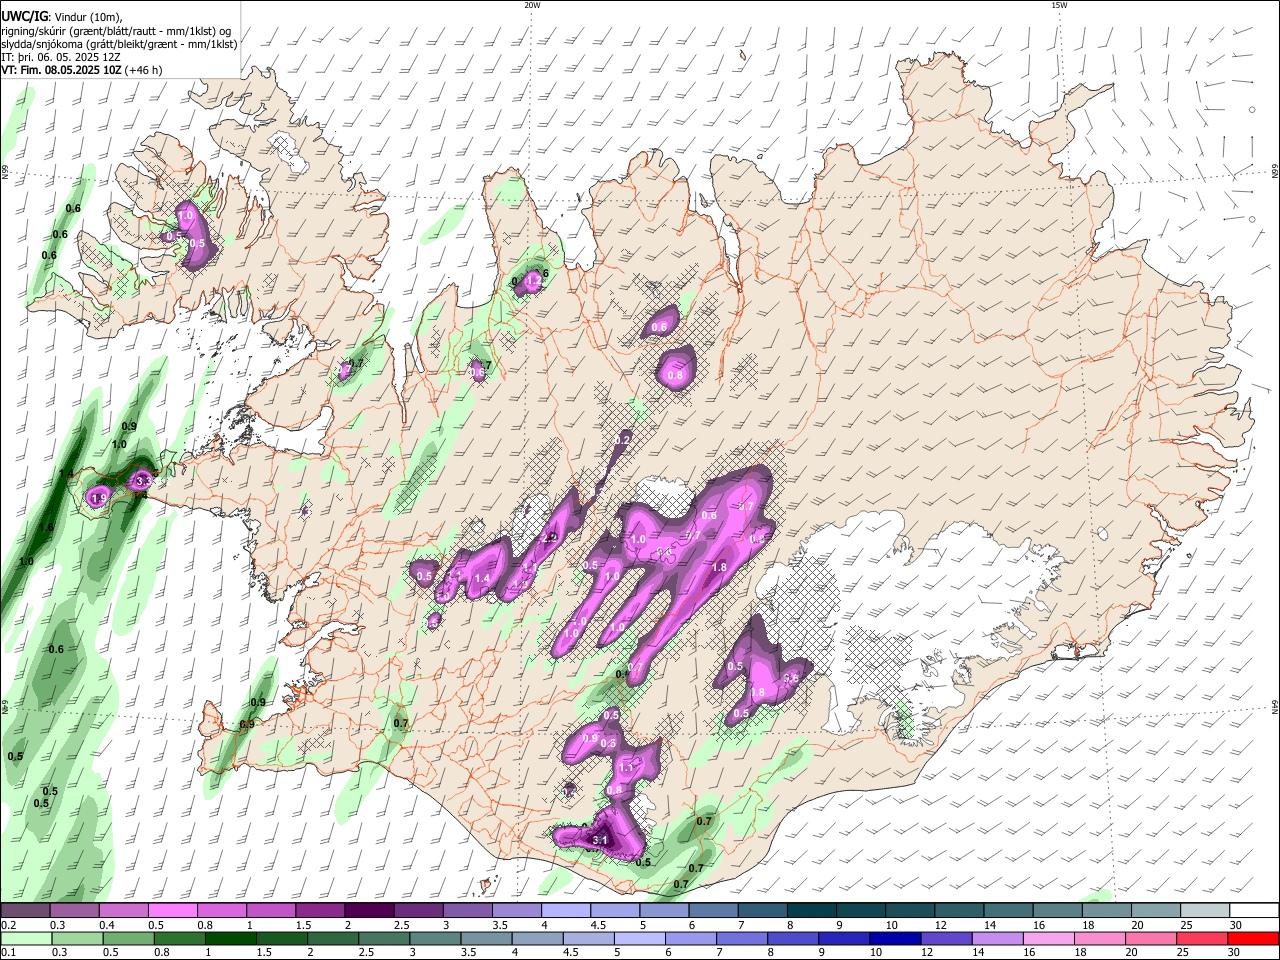Click the 'UWC/IG: Vindur (10m)' title text

click(x=61, y=17)
